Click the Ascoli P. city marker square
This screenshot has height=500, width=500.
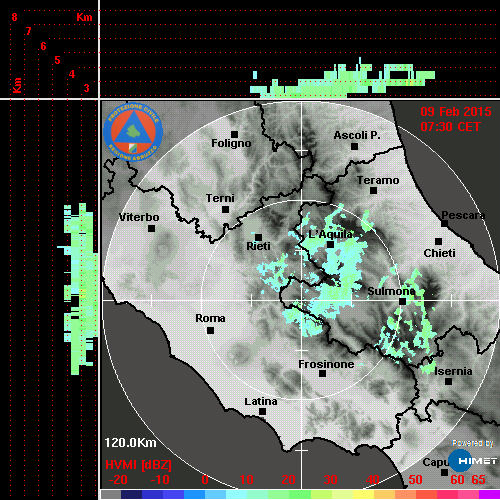[x=354, y=146]
